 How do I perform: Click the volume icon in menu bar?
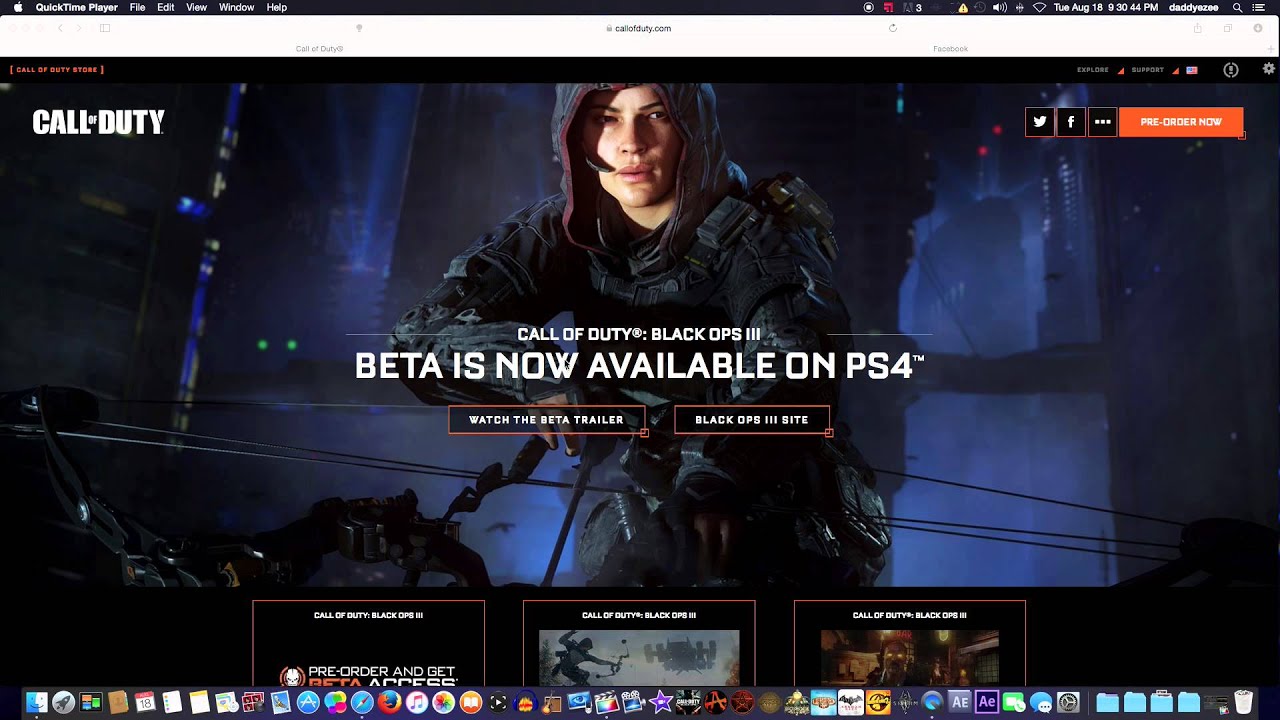coord(999,7)
